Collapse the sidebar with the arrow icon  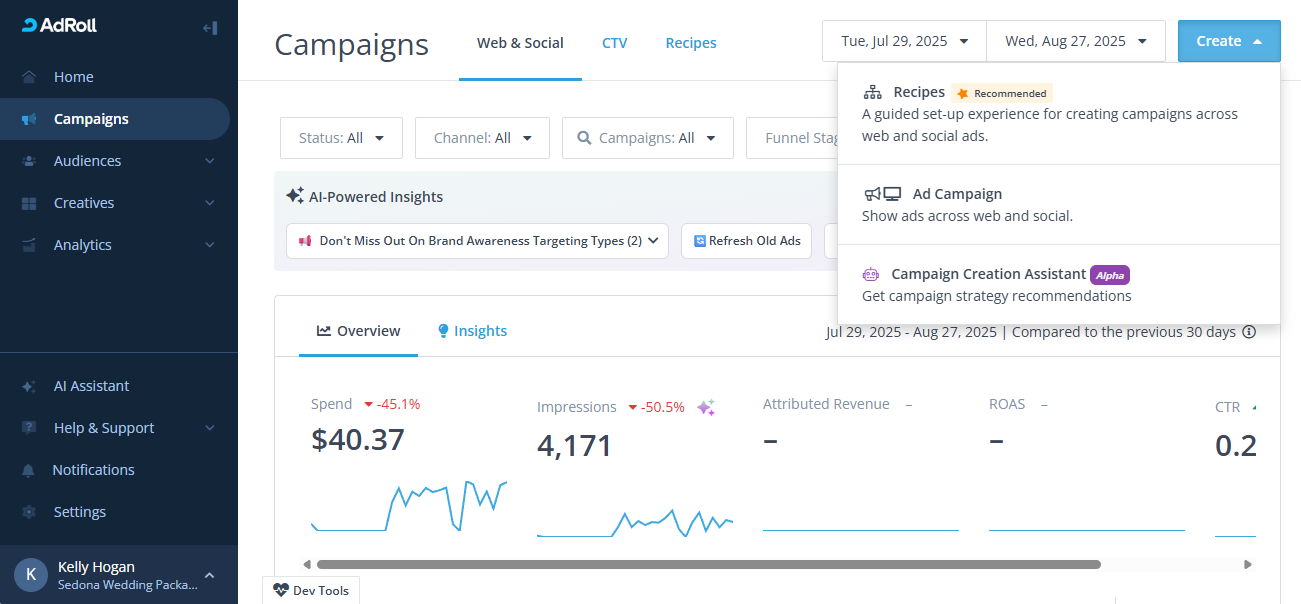pyautogui.click(x=210, y=28)
